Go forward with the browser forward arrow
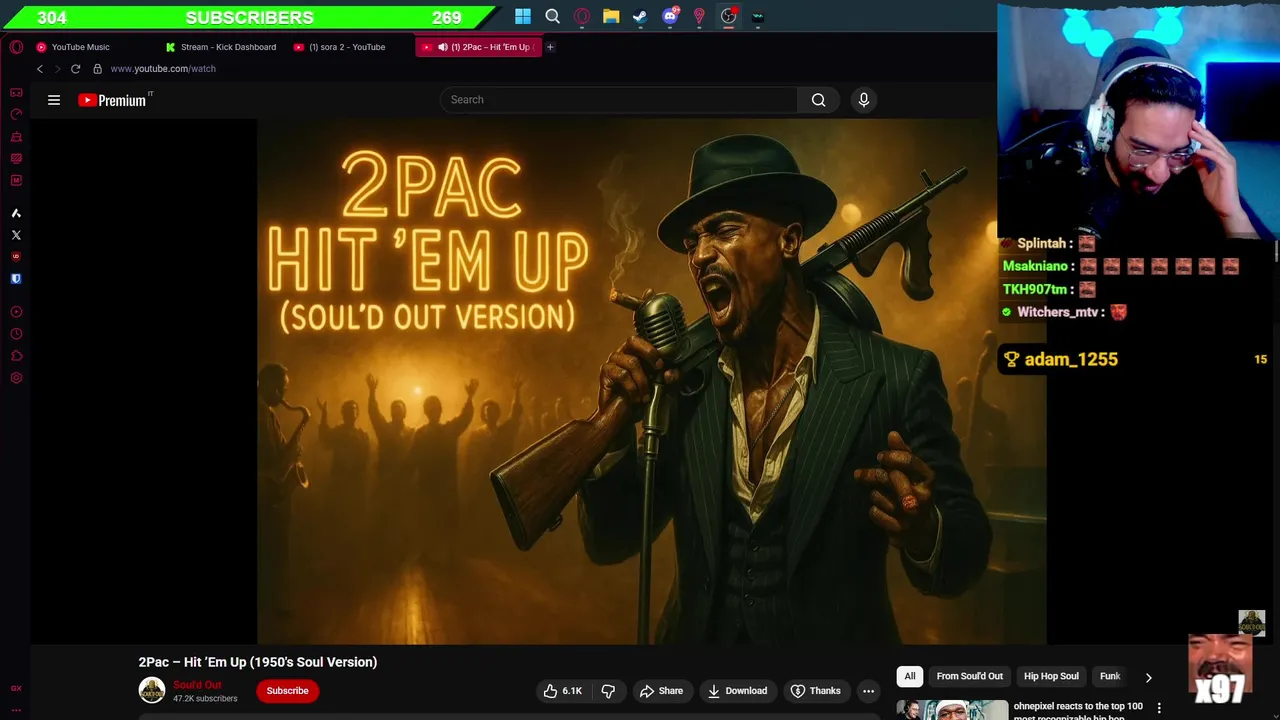The width and height of the screenshot is (1280, 720). (x=57, y=69)
